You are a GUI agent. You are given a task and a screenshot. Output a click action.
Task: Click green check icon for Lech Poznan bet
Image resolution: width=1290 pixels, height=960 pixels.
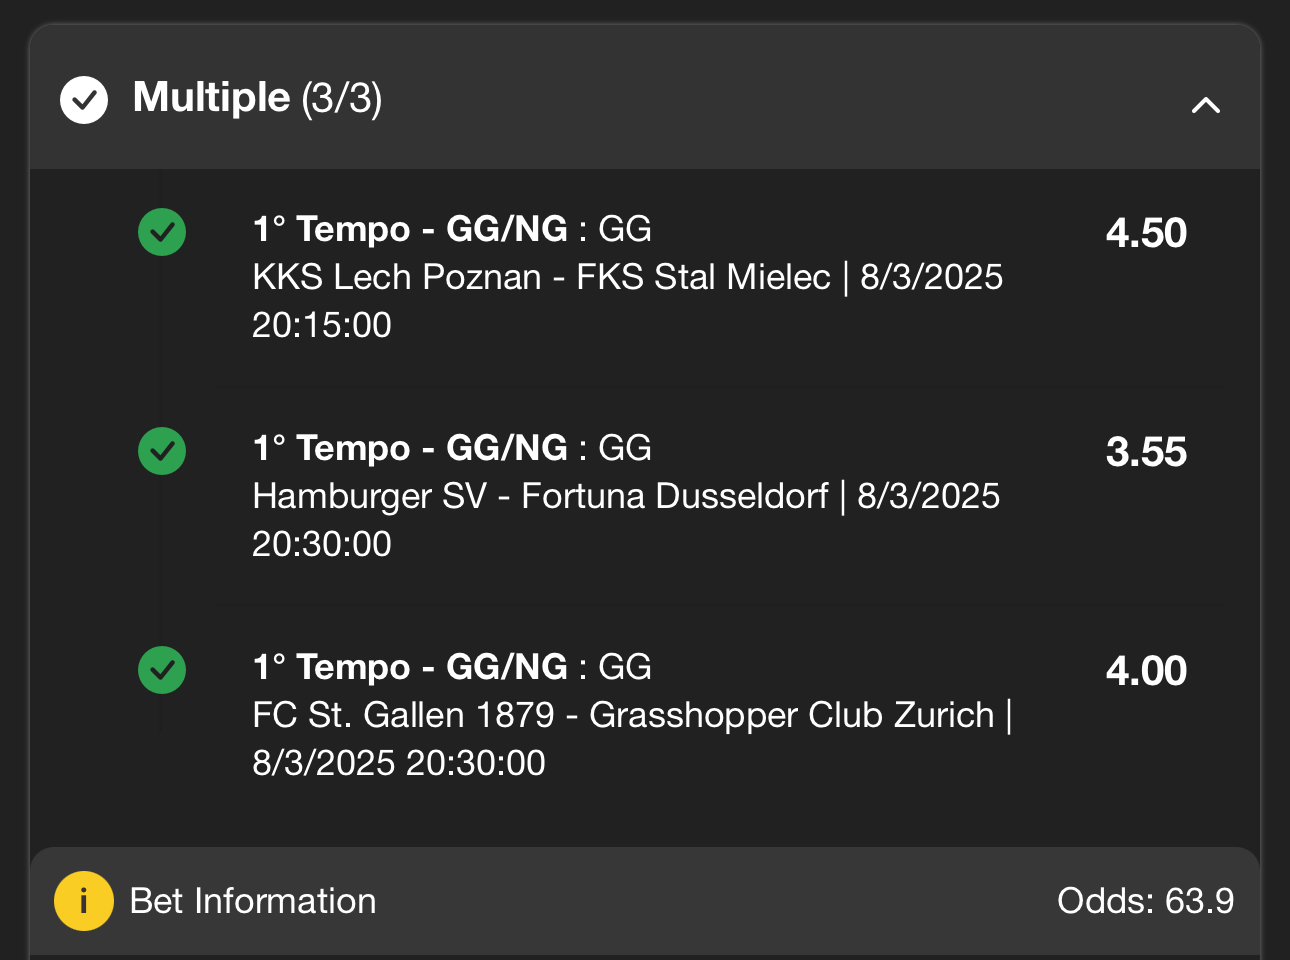point(162,232)
